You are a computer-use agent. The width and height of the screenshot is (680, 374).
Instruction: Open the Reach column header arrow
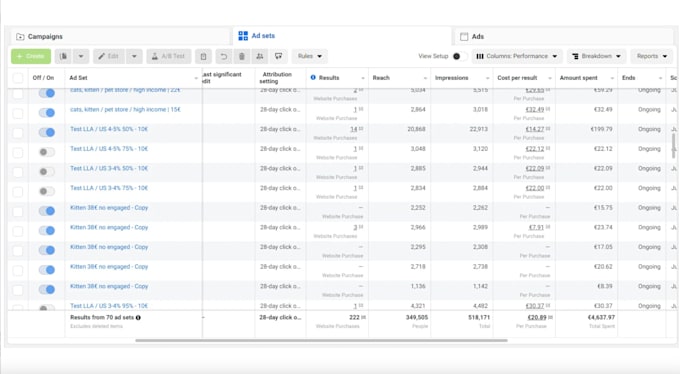click(x=425, y=78)
